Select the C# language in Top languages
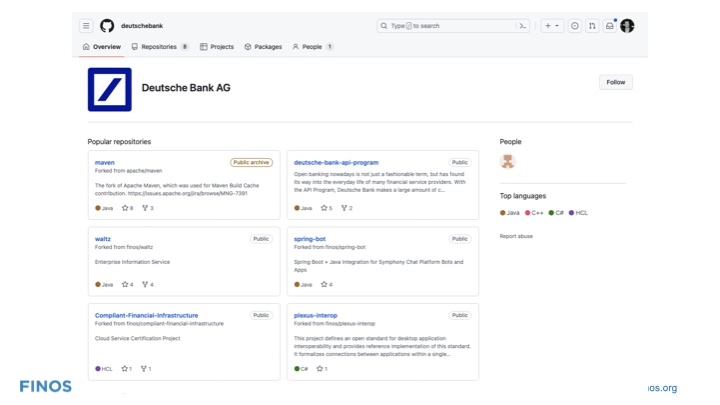Image resolution: width=720 pixels, height=405 pixels. click(x=556, y=213)
